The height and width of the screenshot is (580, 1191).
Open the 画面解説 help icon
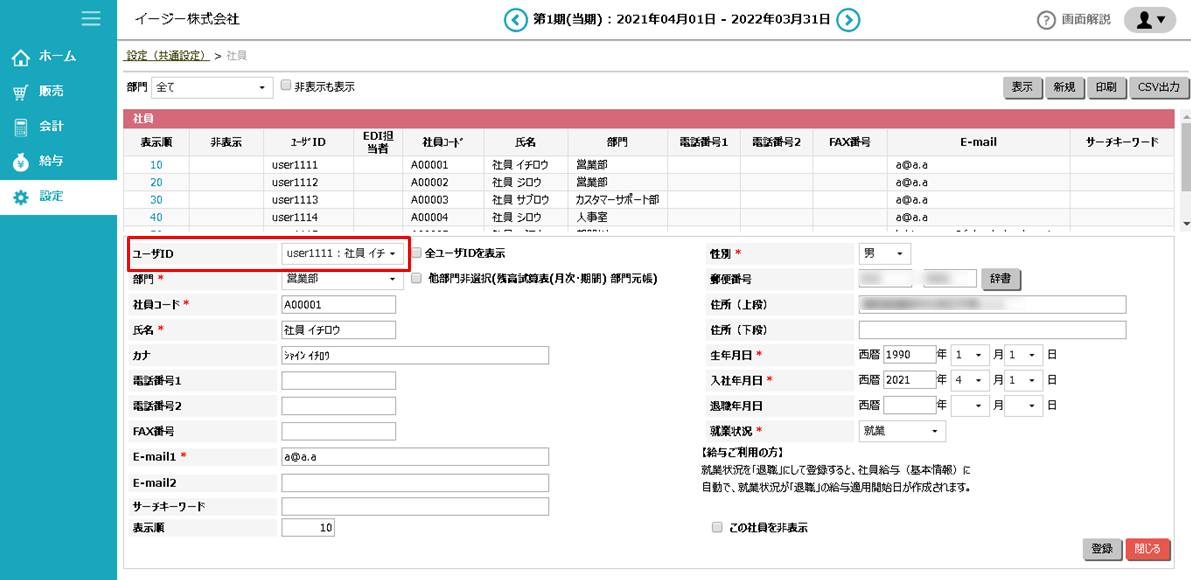point(1046,20)
